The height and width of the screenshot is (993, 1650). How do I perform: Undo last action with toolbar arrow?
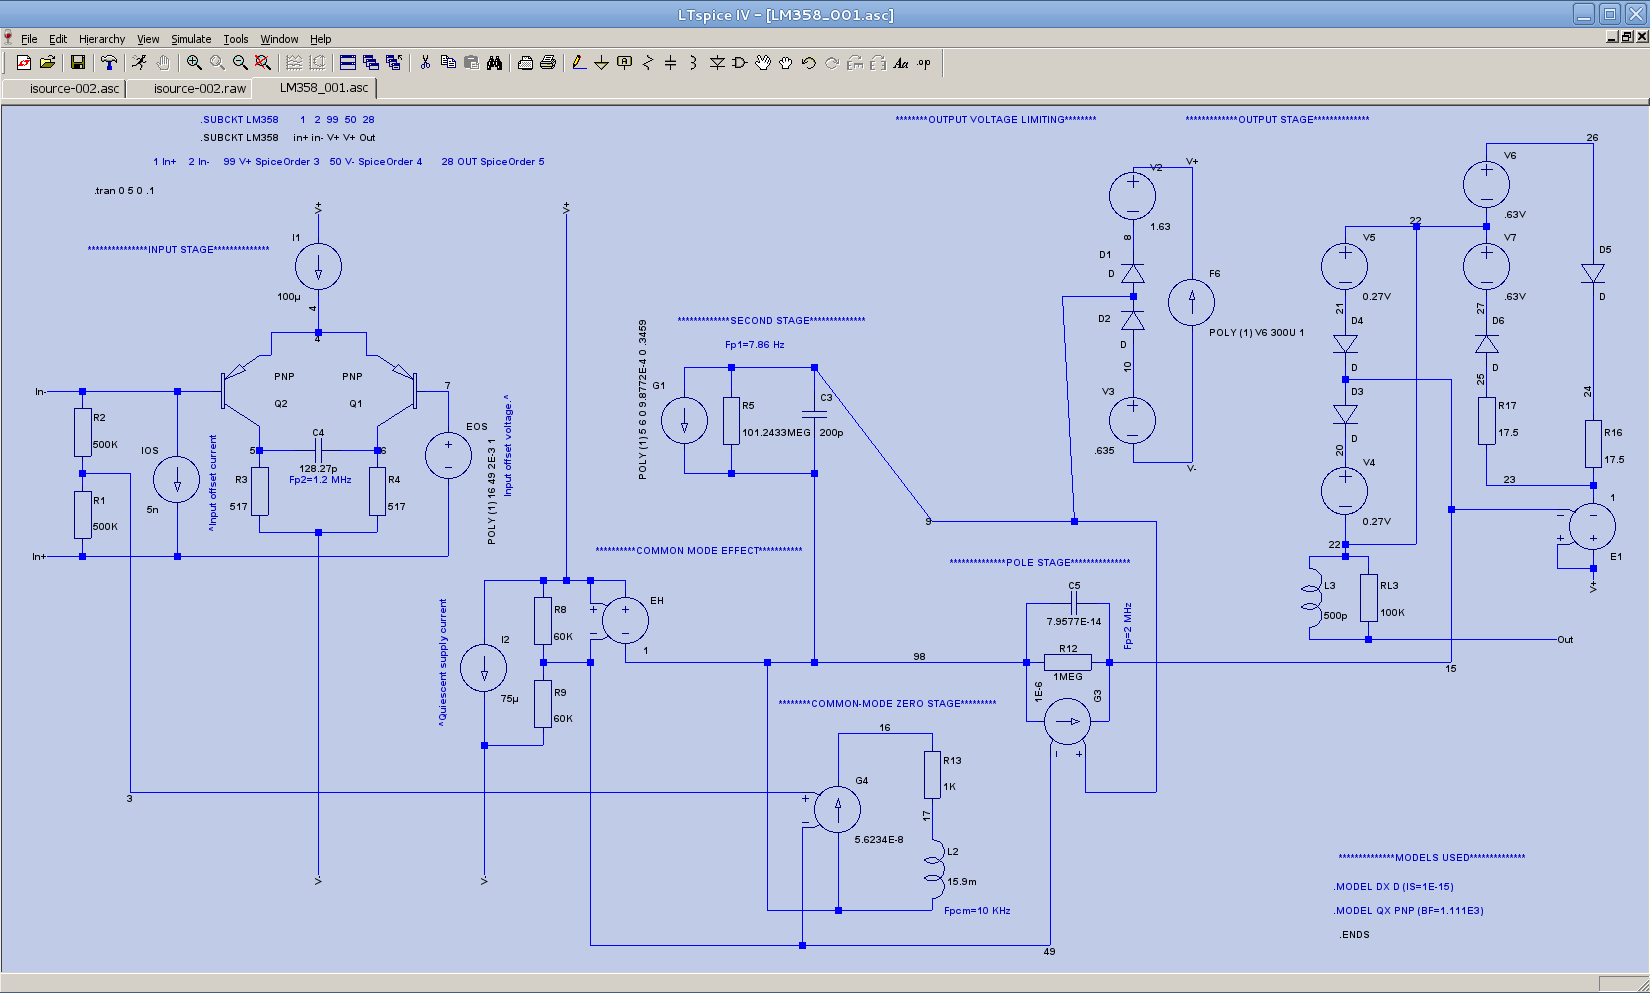[809, 62]
